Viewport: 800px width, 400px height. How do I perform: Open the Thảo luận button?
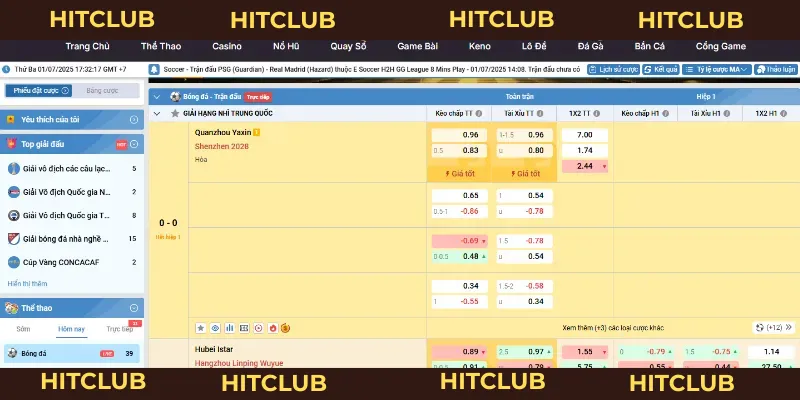tap(776, 69)
